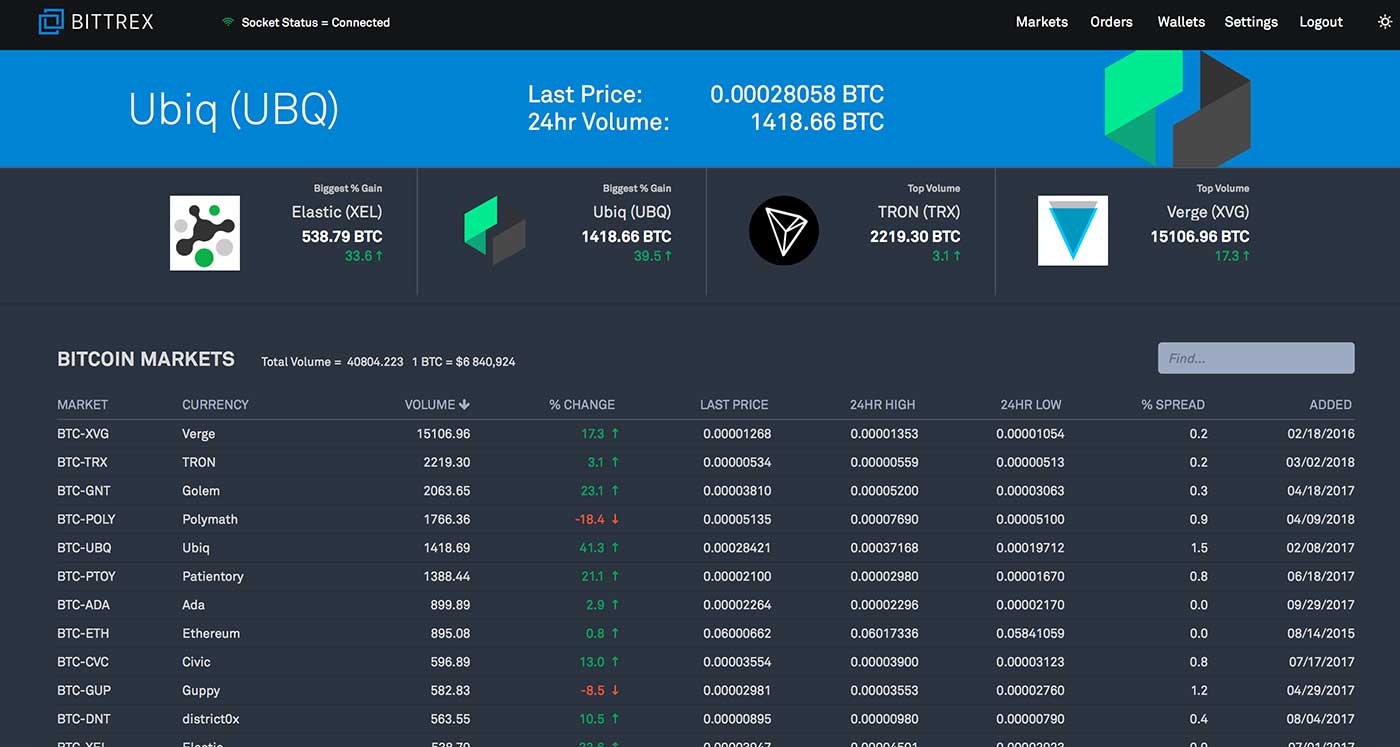Open the BTC-CVC market link
1400x747 pixels.
pyautogui.click(x=83, y=662)
